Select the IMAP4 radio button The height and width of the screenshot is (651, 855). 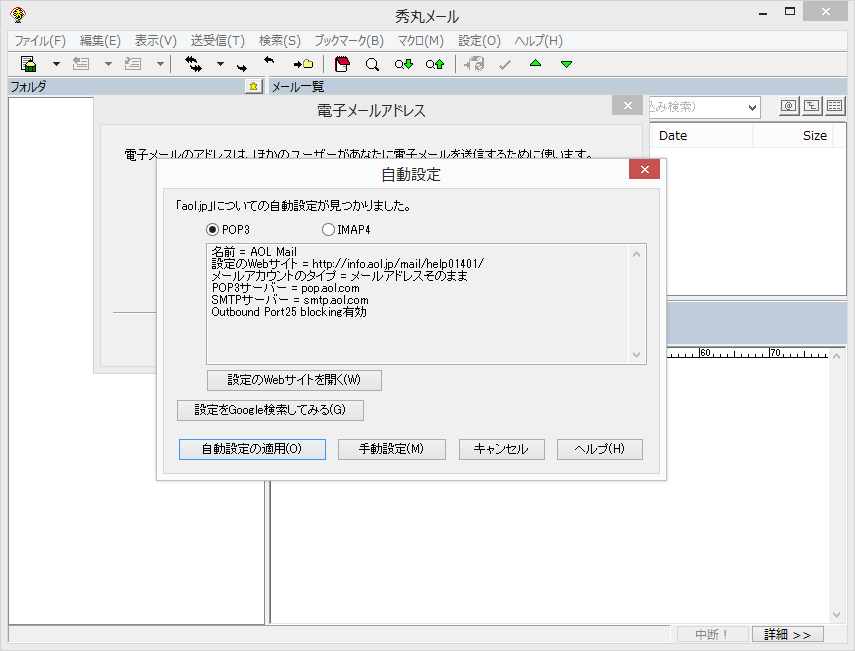[328, 230]
